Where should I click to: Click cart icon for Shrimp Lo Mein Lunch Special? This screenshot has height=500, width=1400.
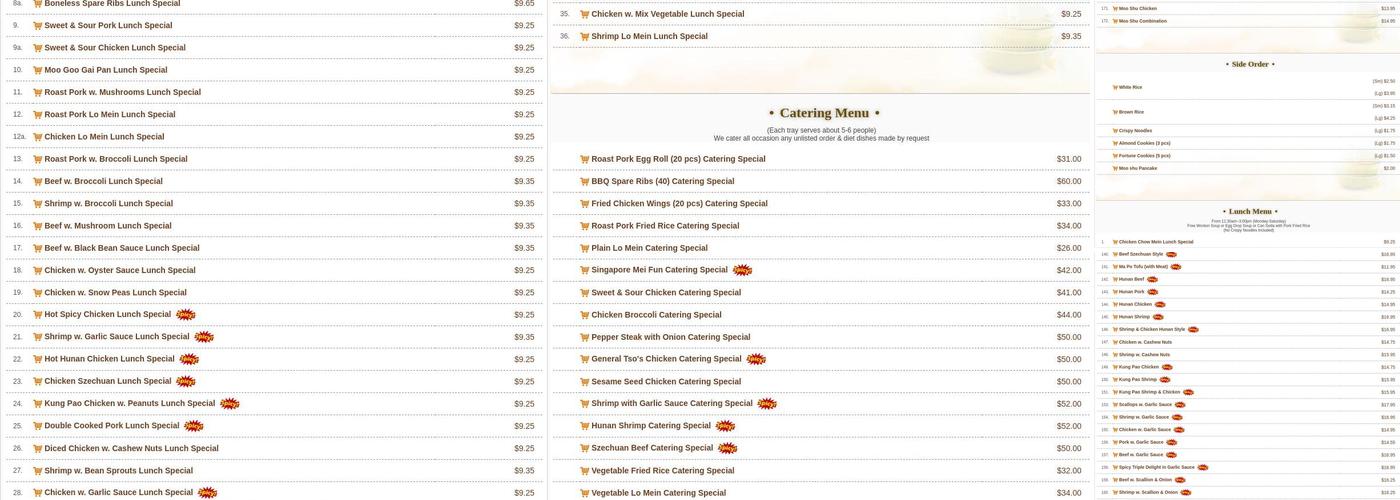[584, 36]
